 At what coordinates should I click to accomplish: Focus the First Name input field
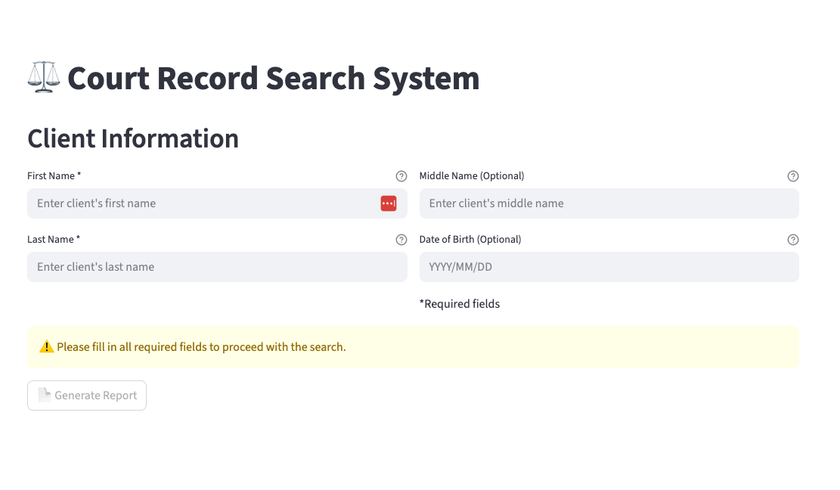(217, 203)
